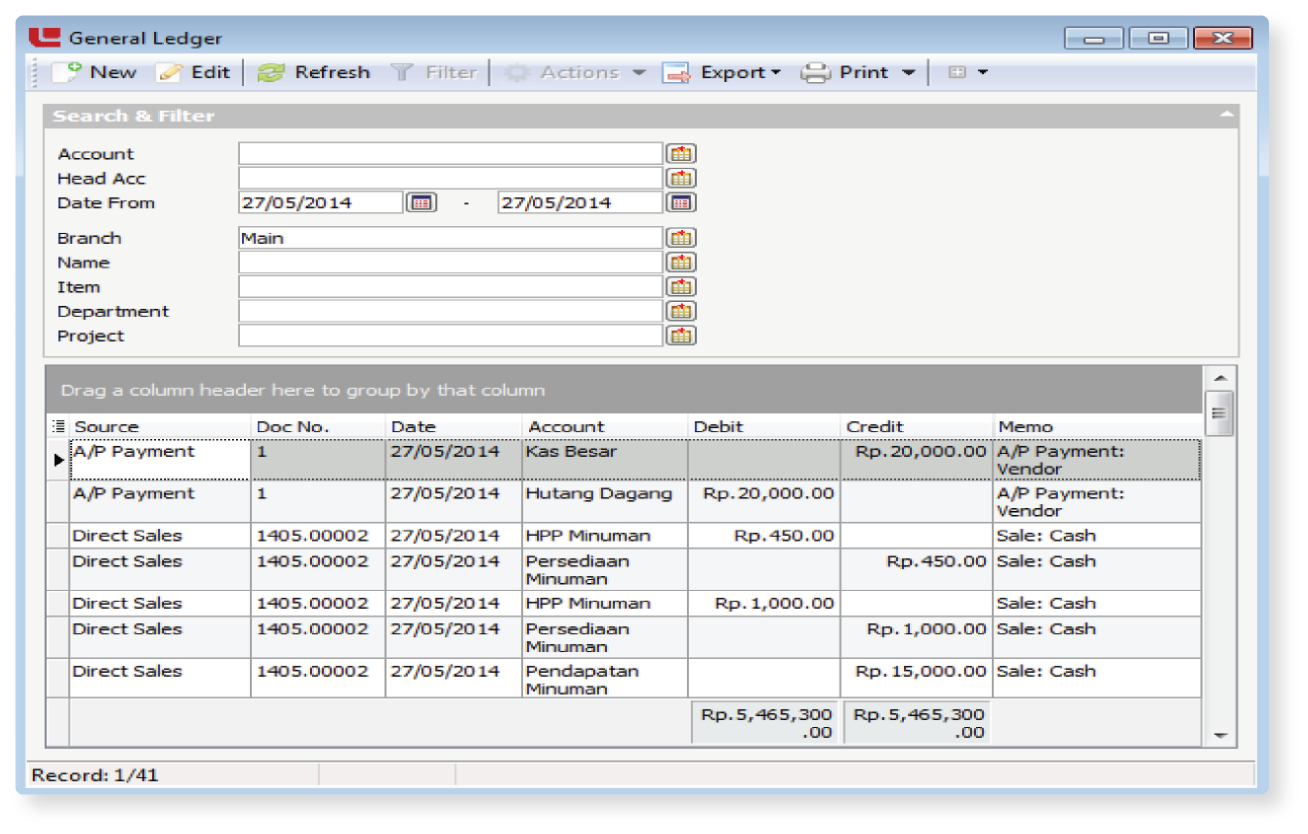
Task: Click the Name input field
Action: click(x=451, y=262)
